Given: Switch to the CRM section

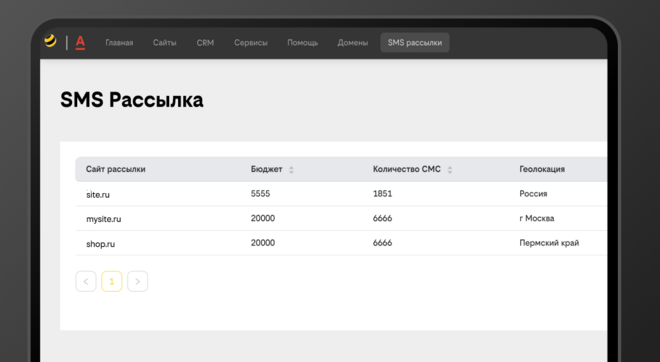Looking at the screenshot, I should click(205, 43).
